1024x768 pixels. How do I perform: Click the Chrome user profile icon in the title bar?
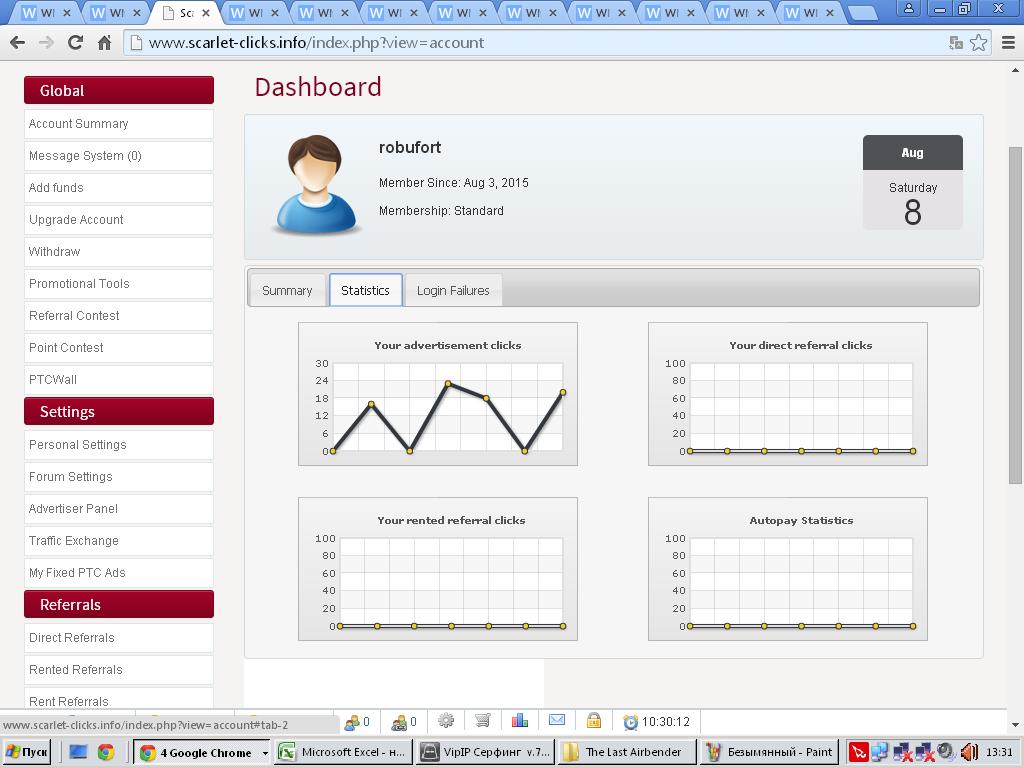908,8
